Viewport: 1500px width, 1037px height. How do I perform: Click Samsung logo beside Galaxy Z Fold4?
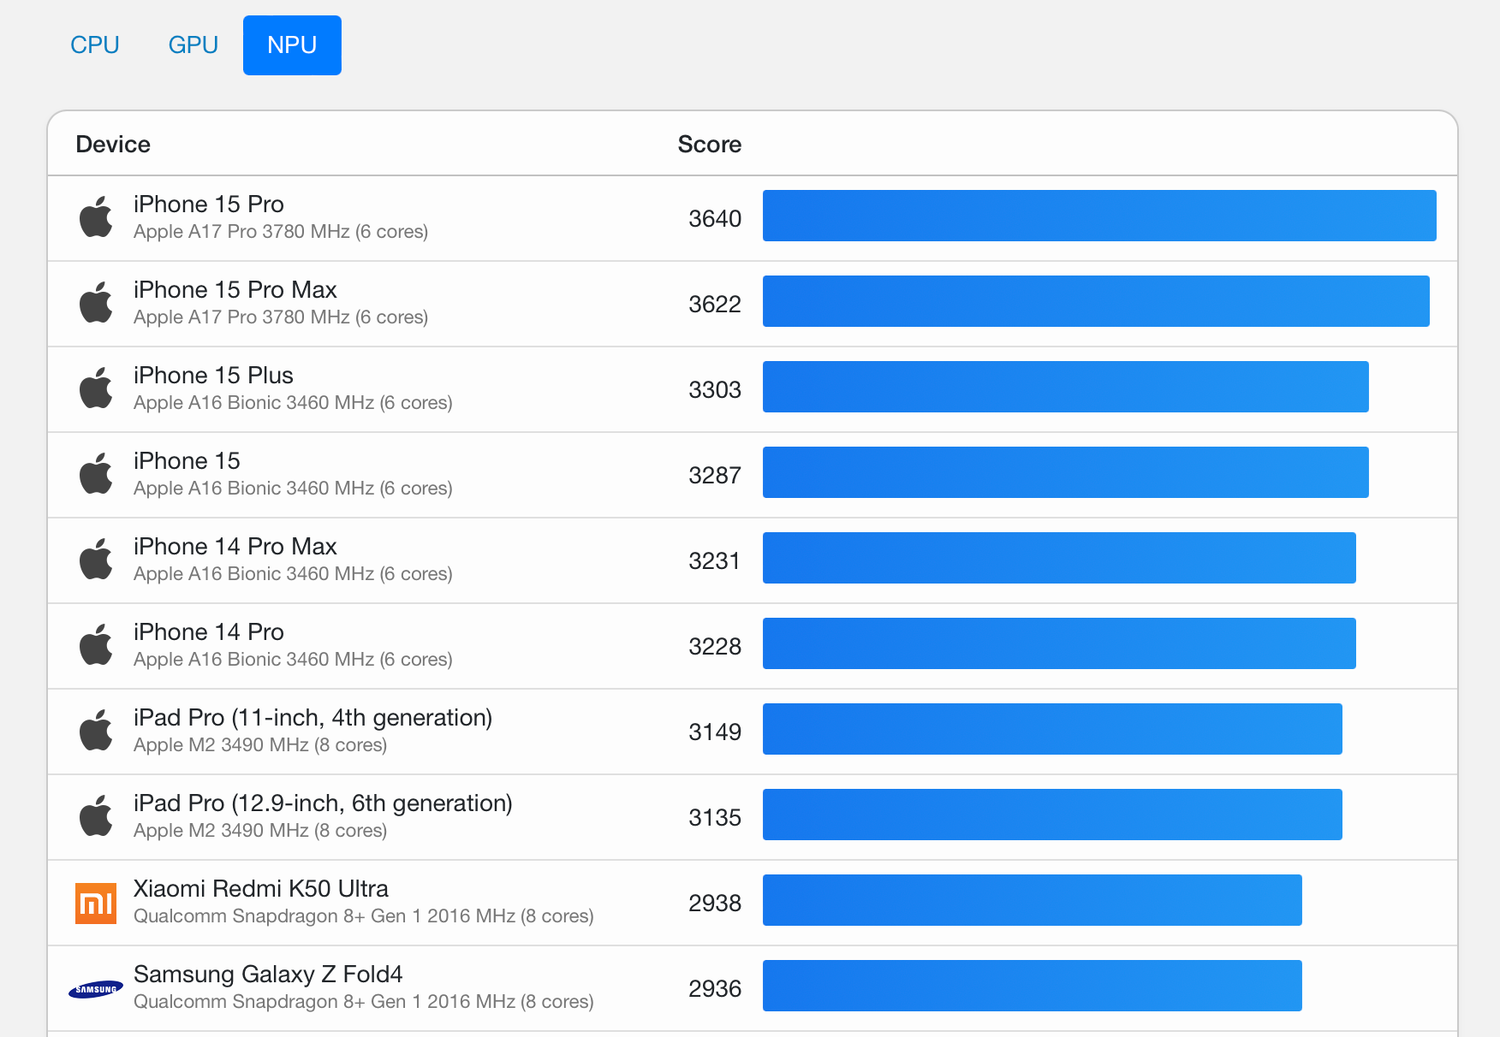tap(96, 989)
